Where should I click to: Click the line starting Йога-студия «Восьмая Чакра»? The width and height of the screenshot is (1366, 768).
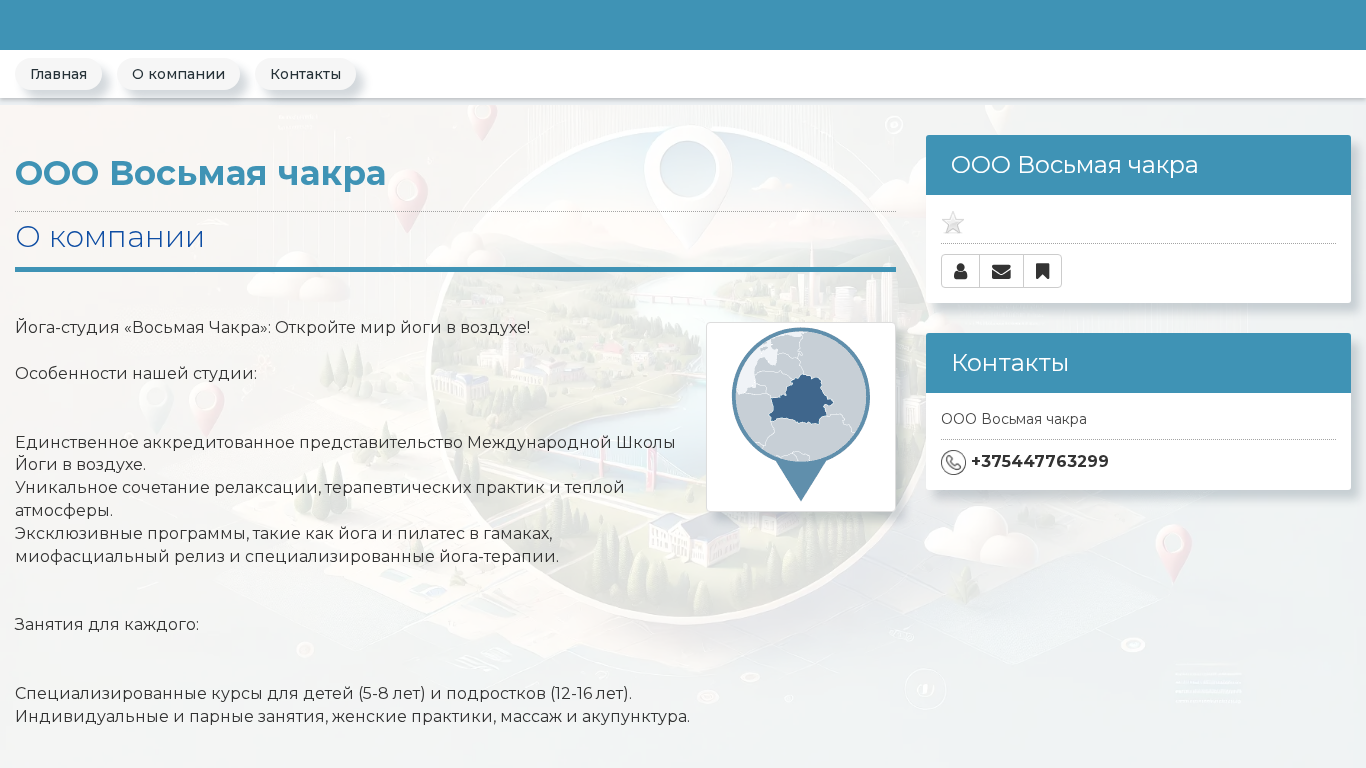tap(272, 327)
